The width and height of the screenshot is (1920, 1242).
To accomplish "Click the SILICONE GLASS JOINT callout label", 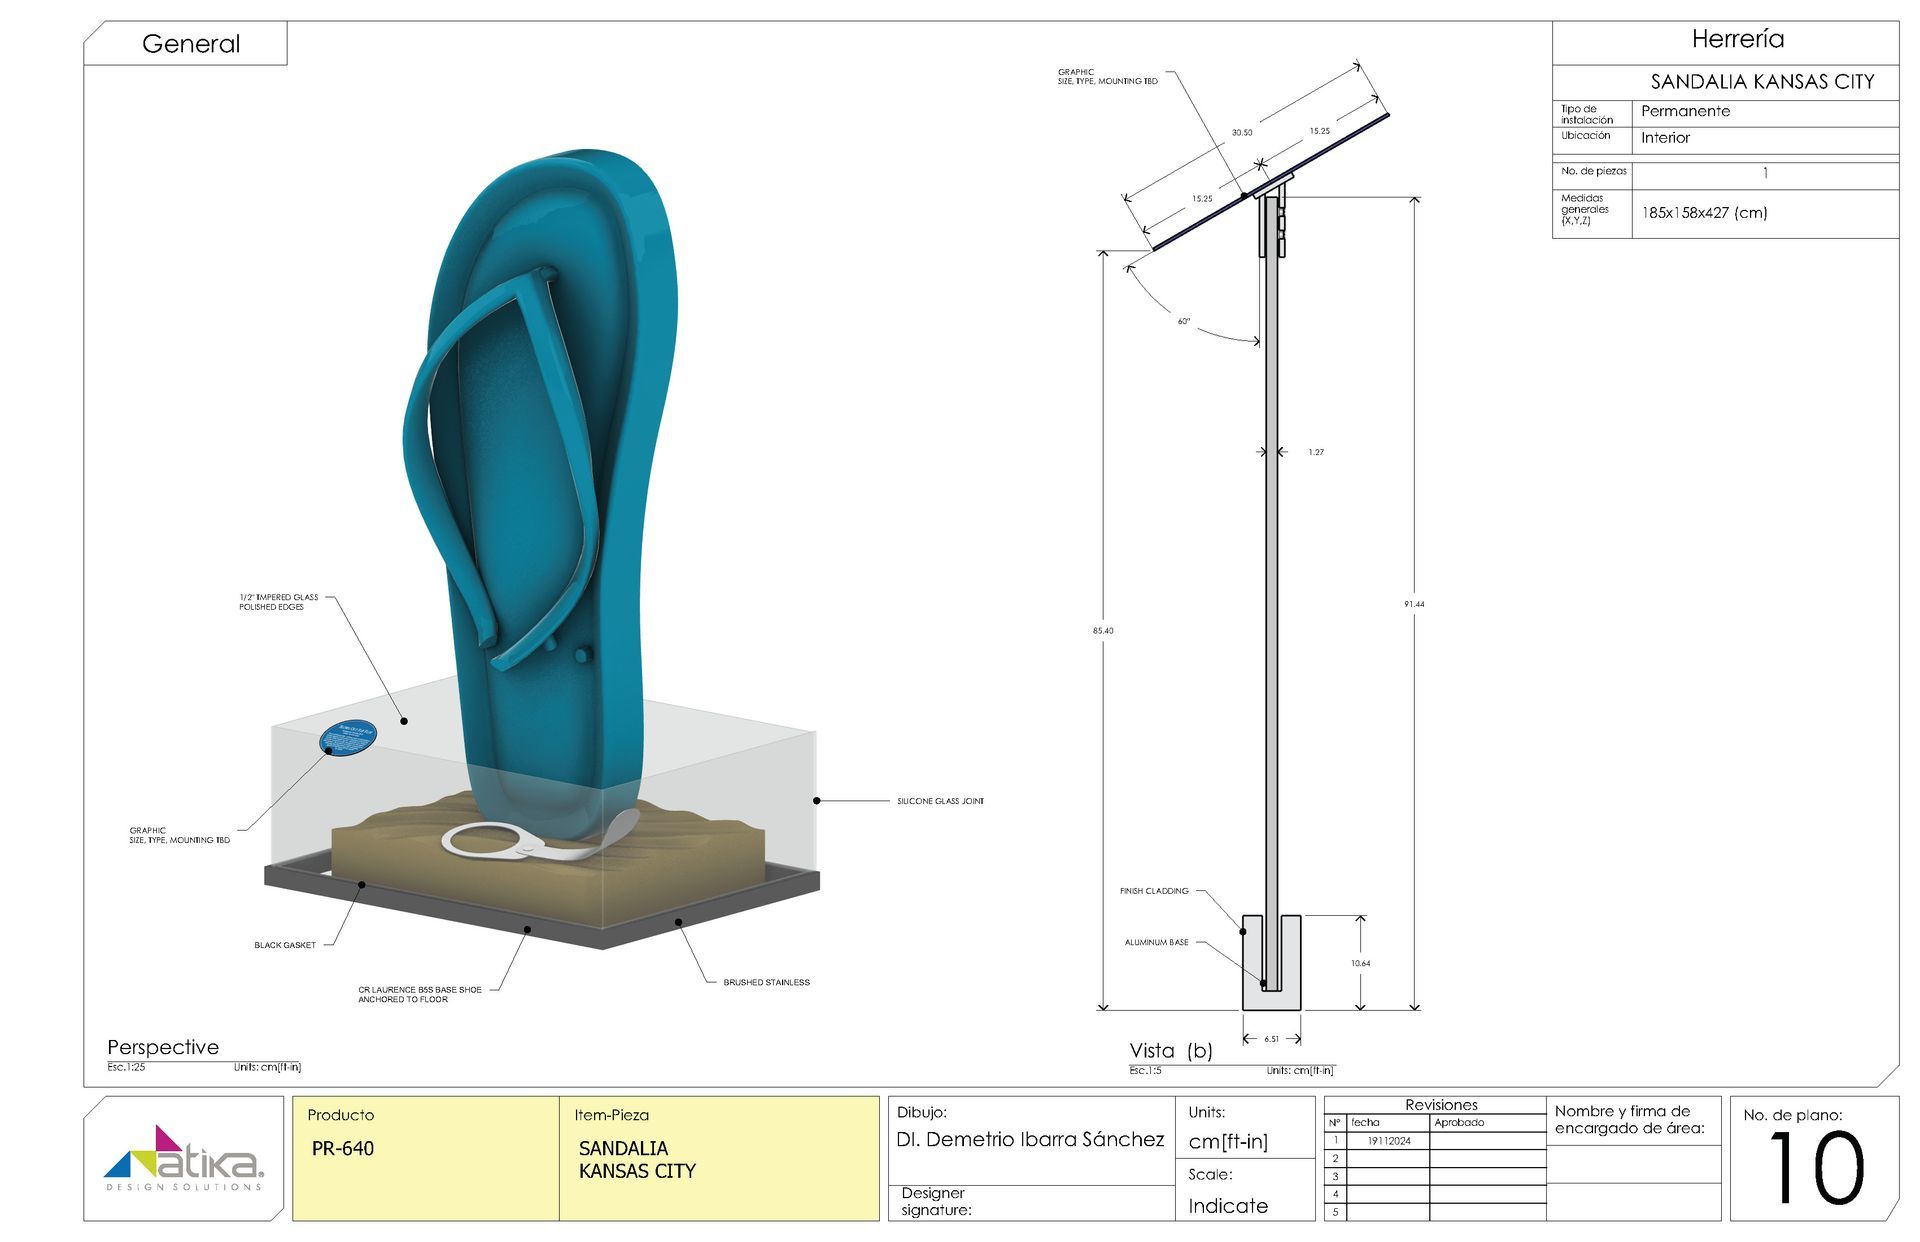I will (x=940, y=801).
